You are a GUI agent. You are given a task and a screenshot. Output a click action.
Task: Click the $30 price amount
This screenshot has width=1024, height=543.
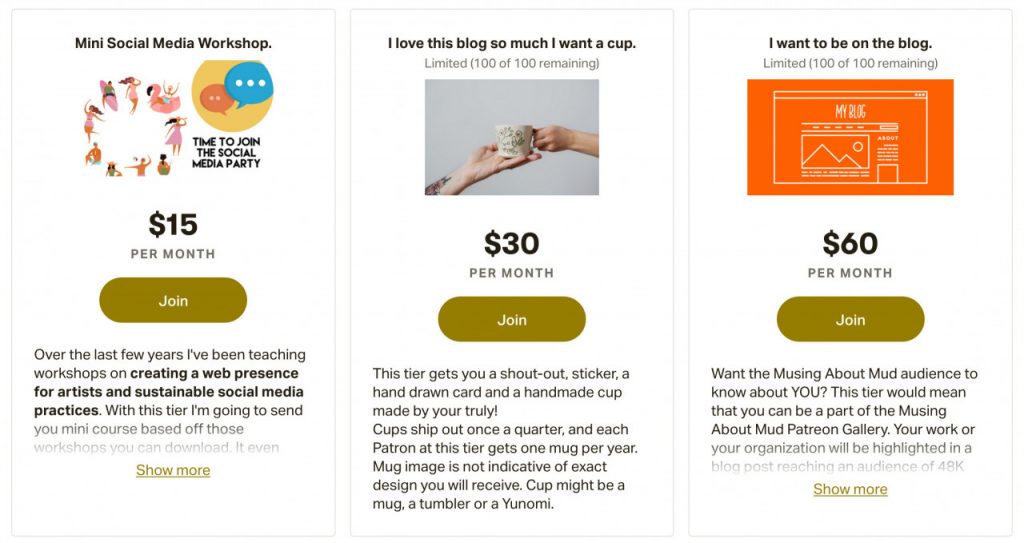(x=512, y=243)
